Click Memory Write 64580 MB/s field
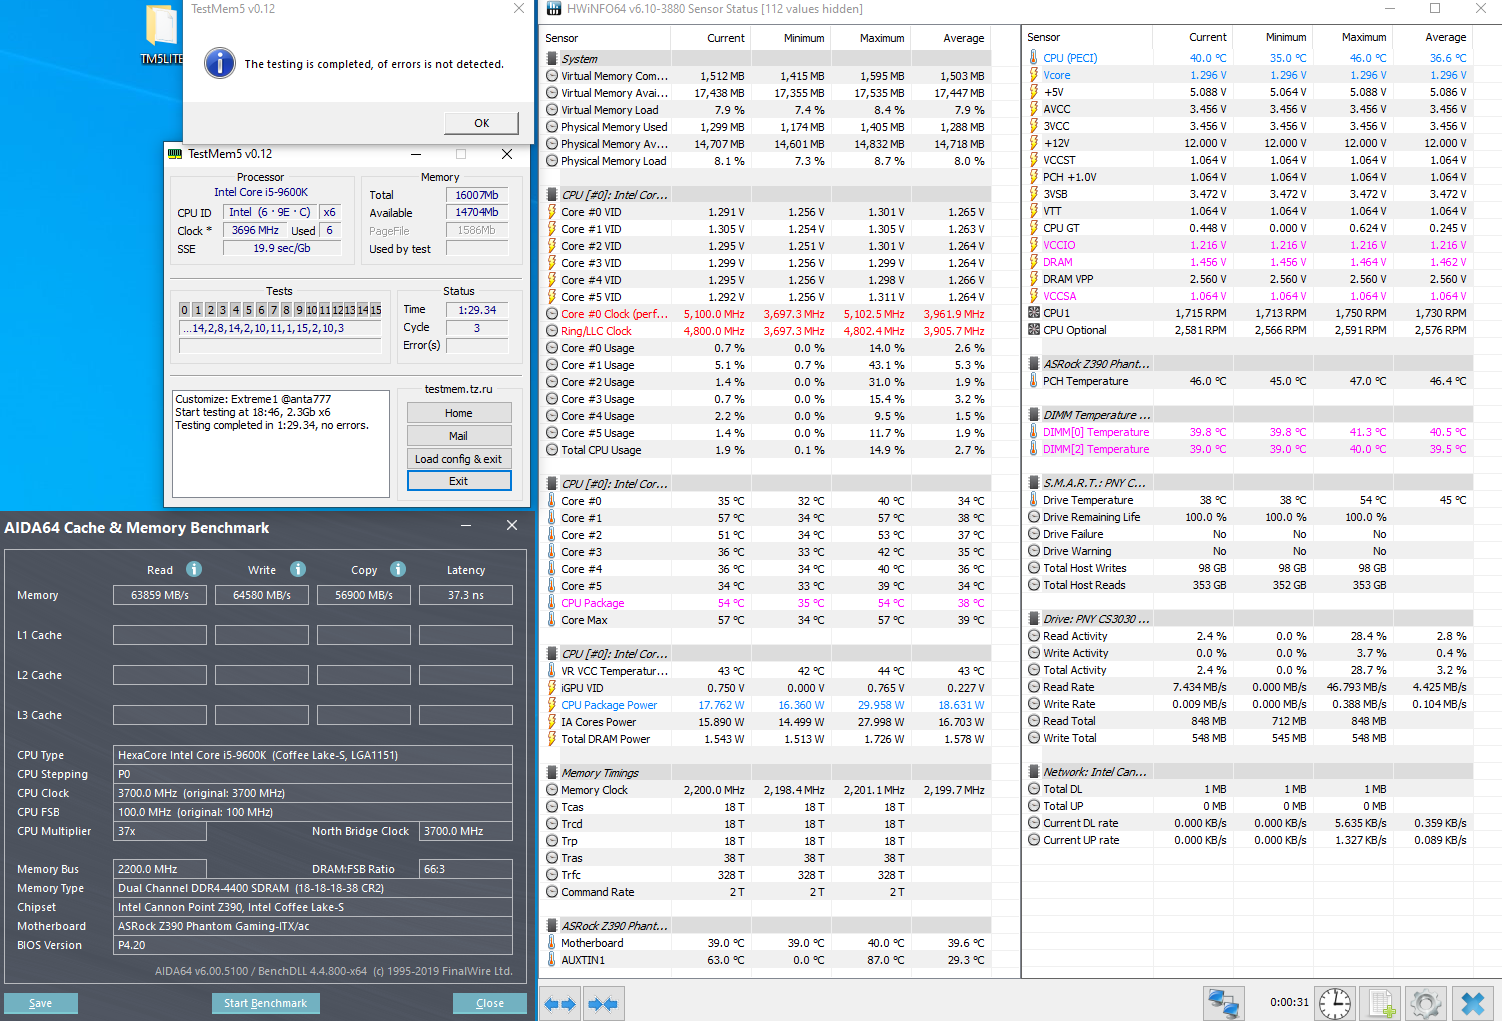 262,595
